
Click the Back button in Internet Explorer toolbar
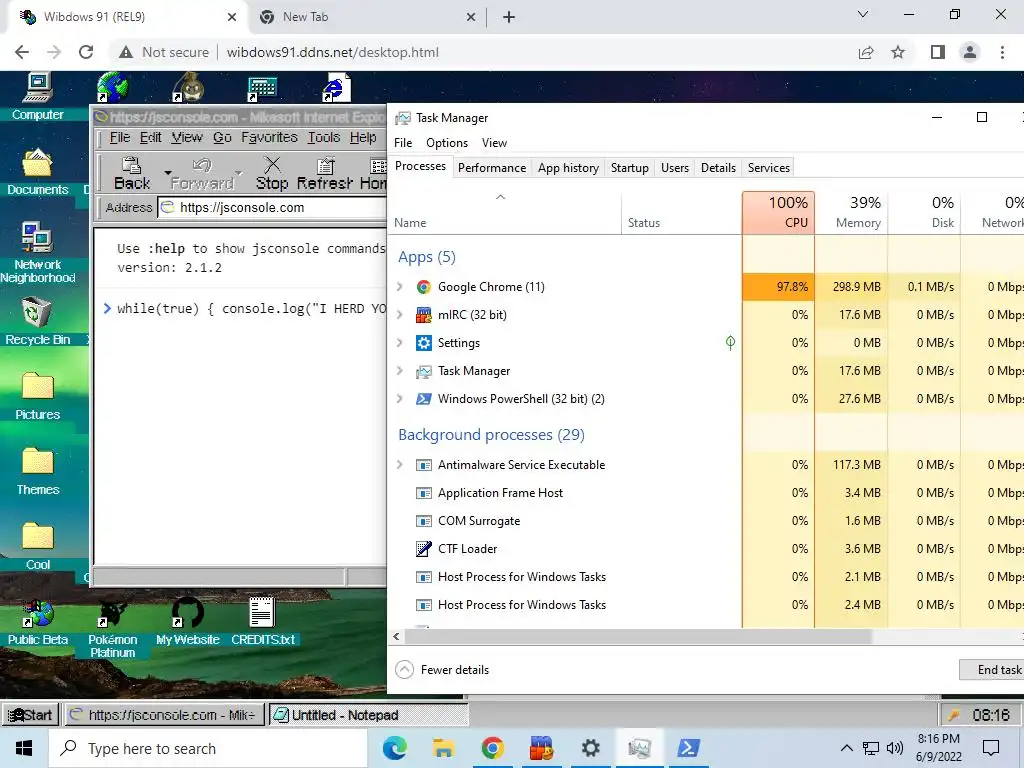click(x=132, y=173)
